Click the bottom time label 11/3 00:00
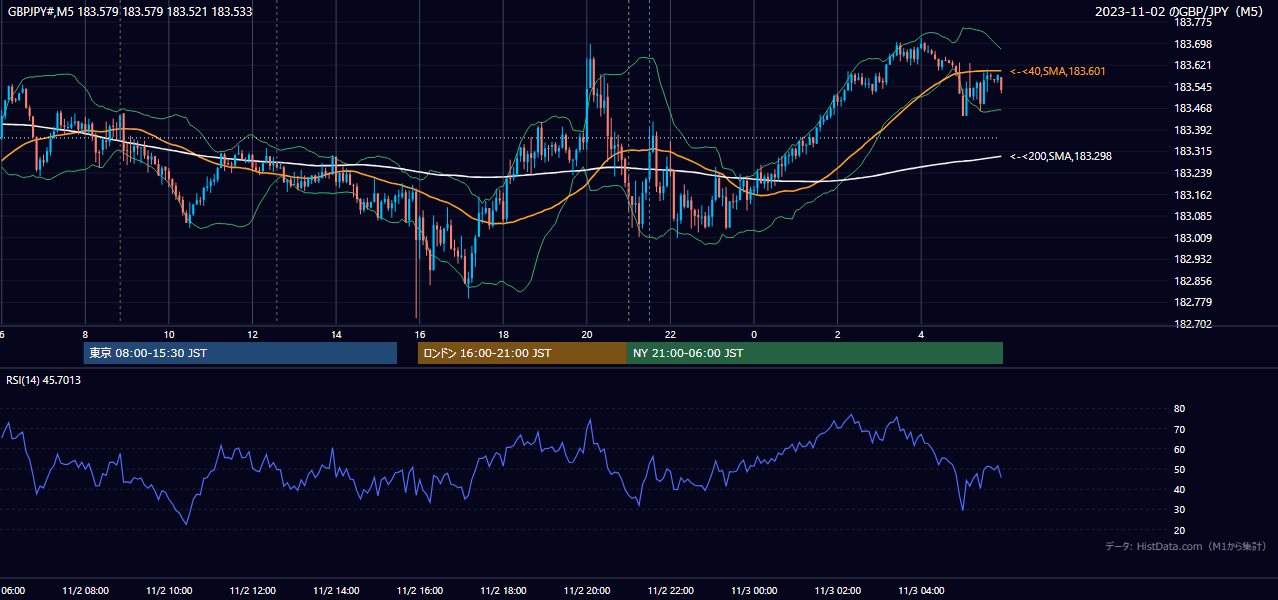The width and height of the screenshot is (1278, 600). [x=755, y=591]
